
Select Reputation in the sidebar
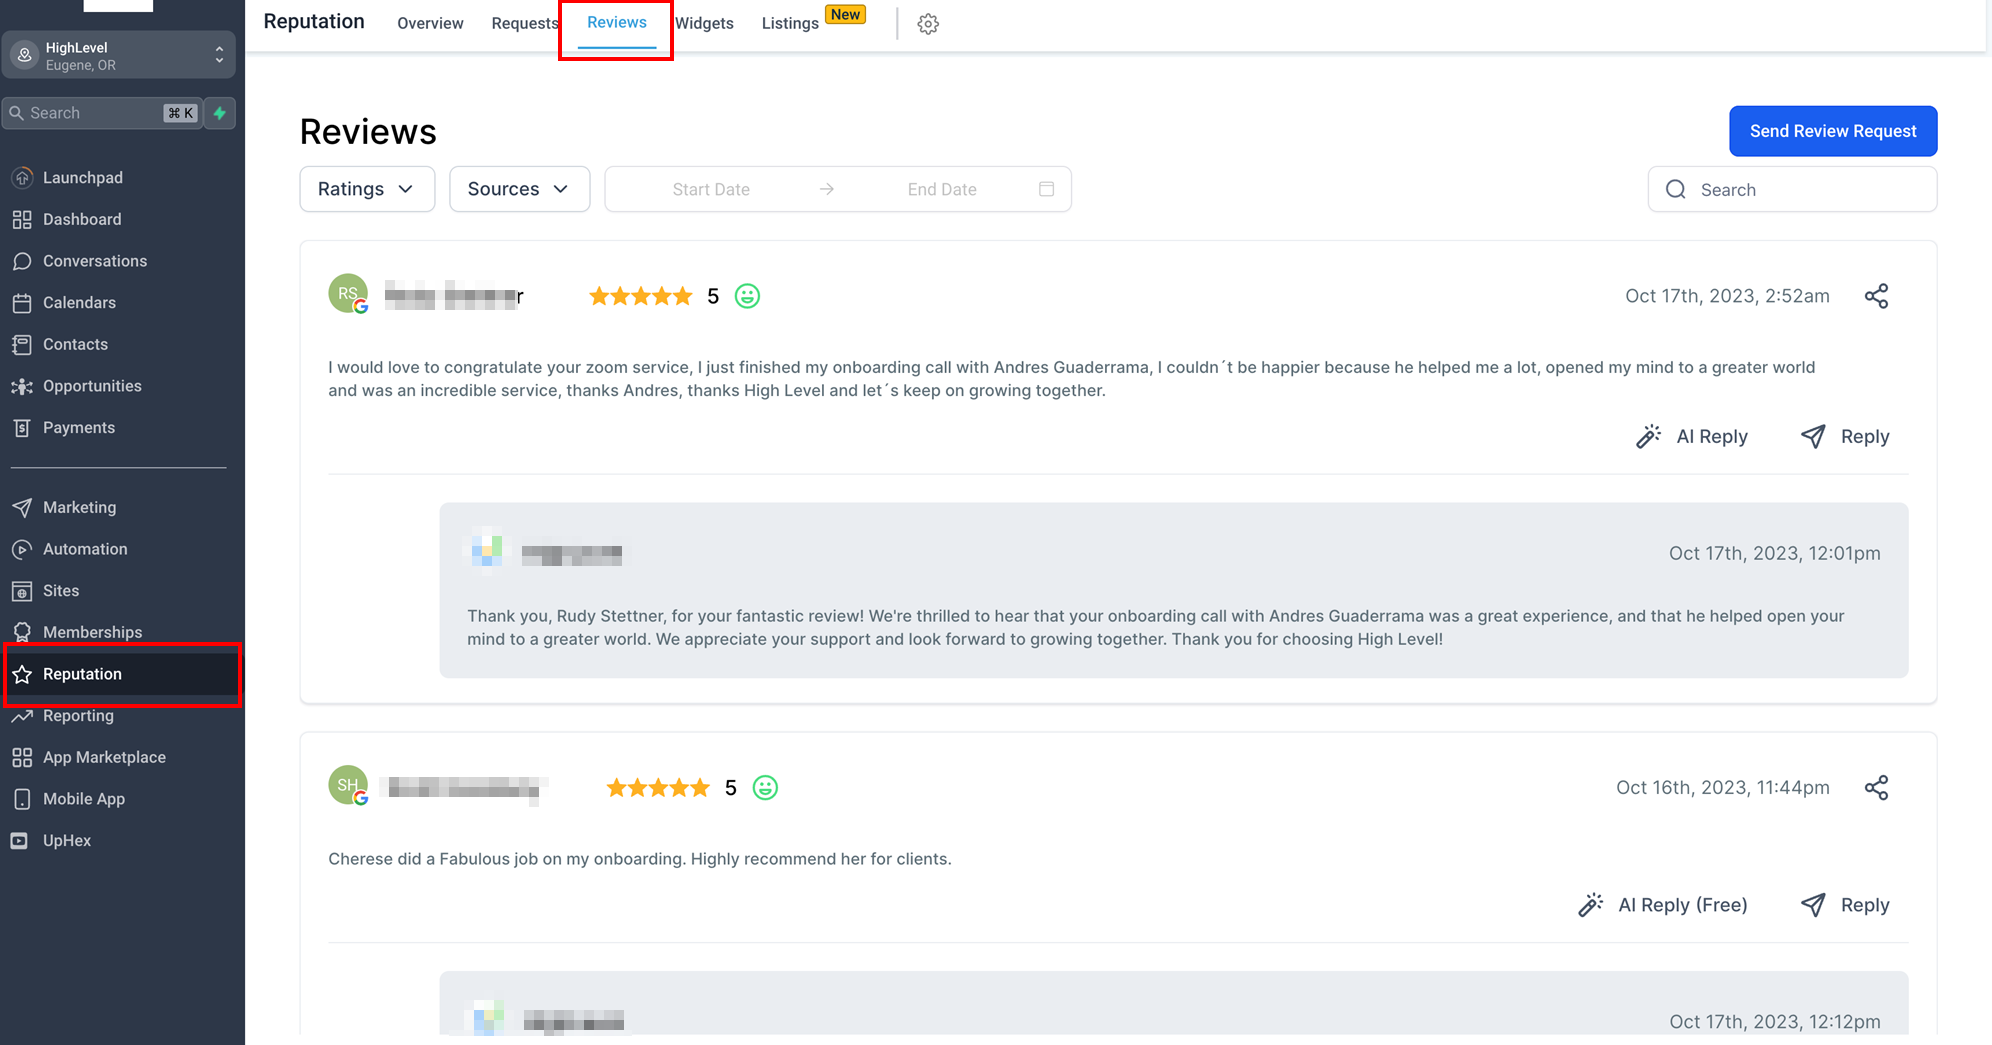(122, 674)
